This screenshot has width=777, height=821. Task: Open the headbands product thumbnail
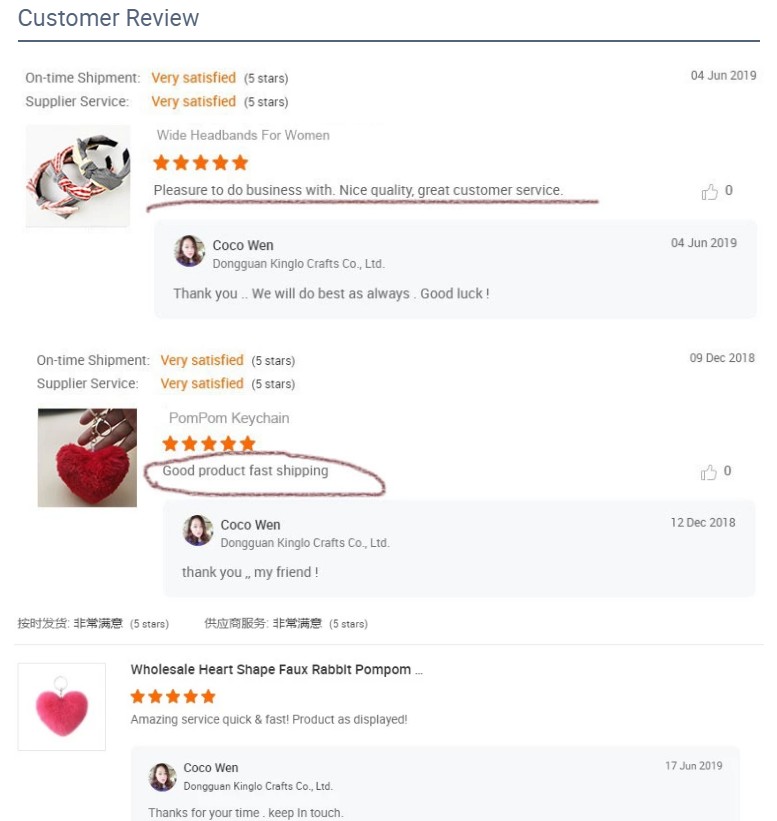[78, 176]
